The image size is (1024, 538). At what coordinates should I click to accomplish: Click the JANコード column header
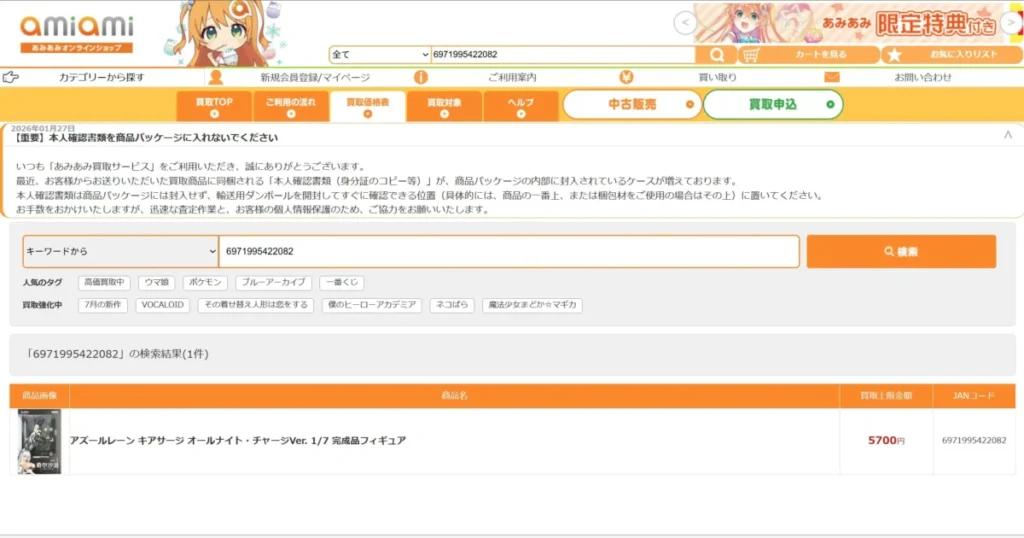974,396
